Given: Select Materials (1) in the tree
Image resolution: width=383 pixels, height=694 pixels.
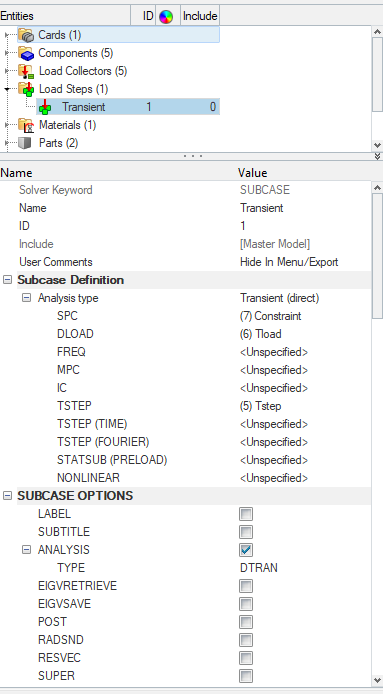Looking at the screenshot, I should (x=67, y=125).
